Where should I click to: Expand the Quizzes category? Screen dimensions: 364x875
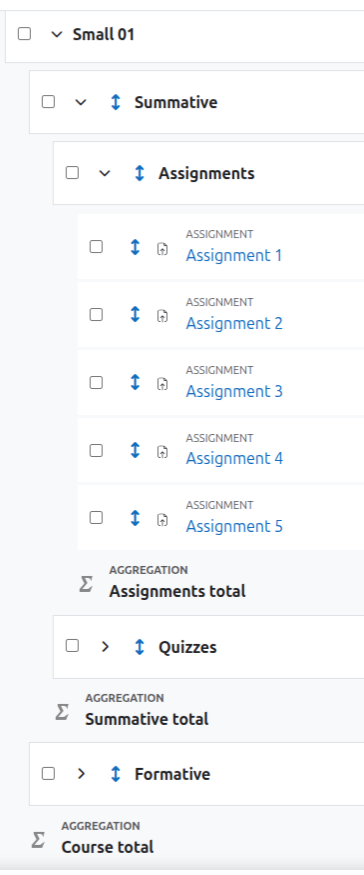click(105, 647)
